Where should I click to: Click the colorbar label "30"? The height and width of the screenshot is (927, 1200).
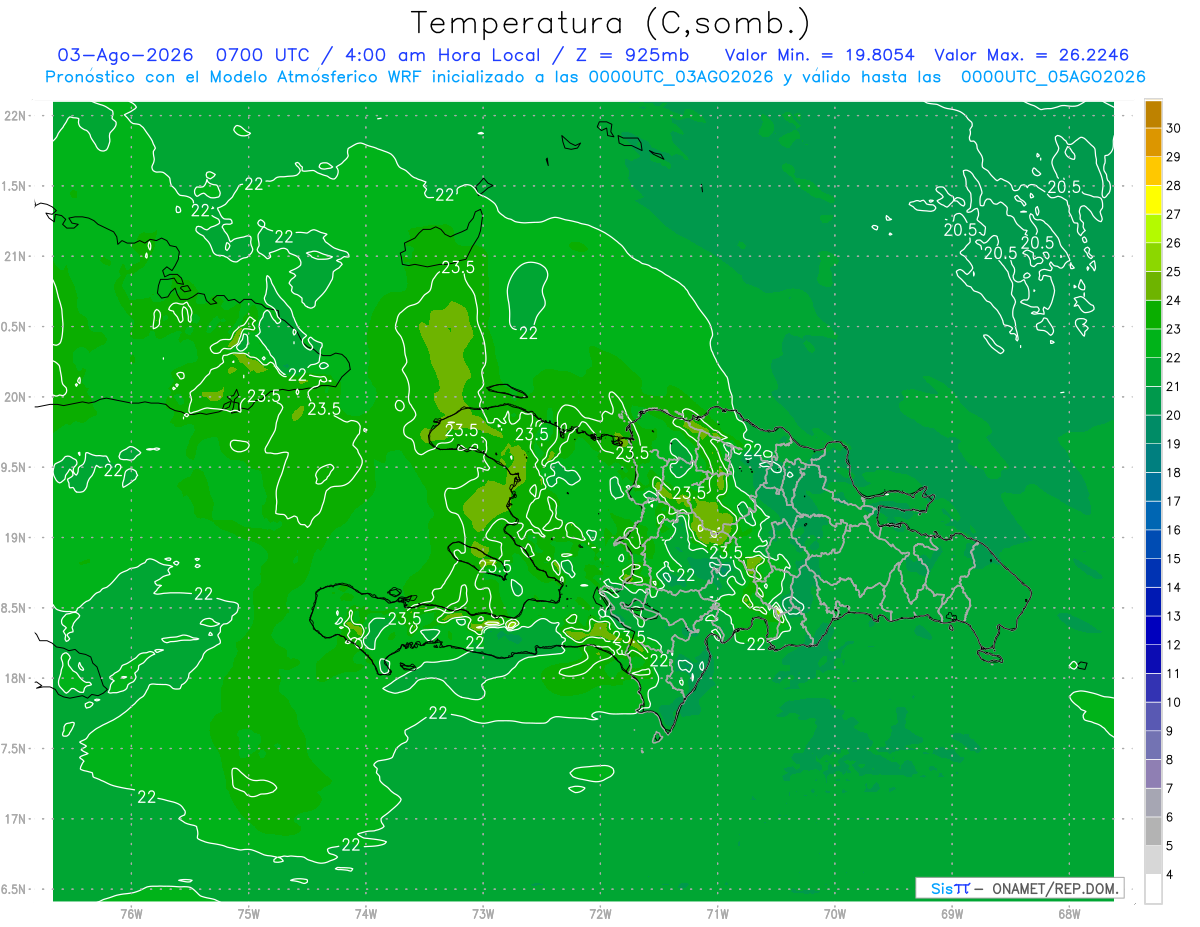1174,128
